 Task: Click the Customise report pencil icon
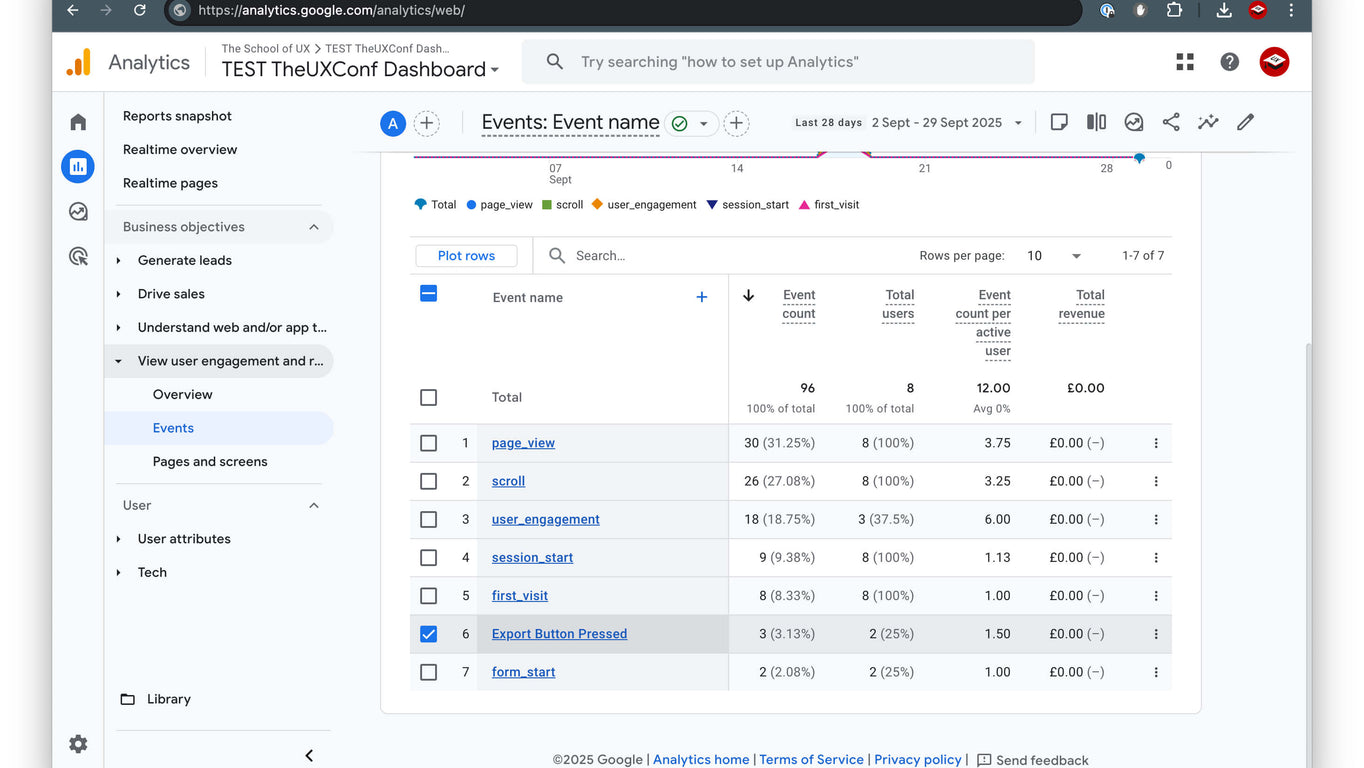pyautogui.click(x=1245, y=122)
